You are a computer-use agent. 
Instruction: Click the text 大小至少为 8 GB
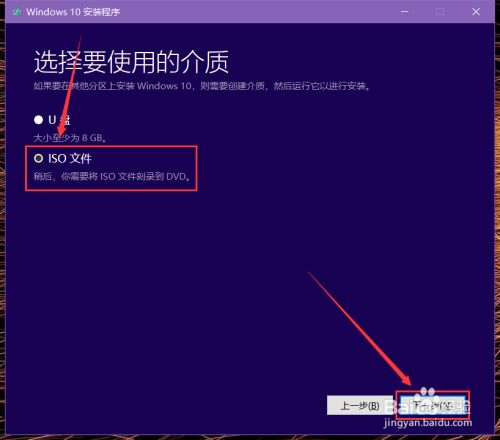point(70,138)
